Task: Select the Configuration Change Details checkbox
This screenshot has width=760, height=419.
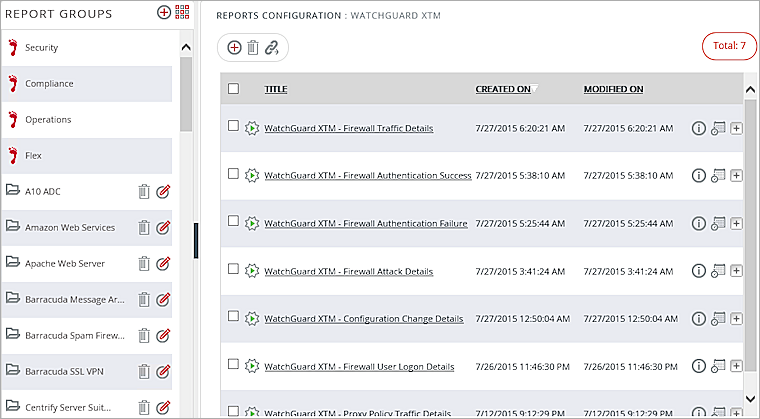Action: point(233,318)
